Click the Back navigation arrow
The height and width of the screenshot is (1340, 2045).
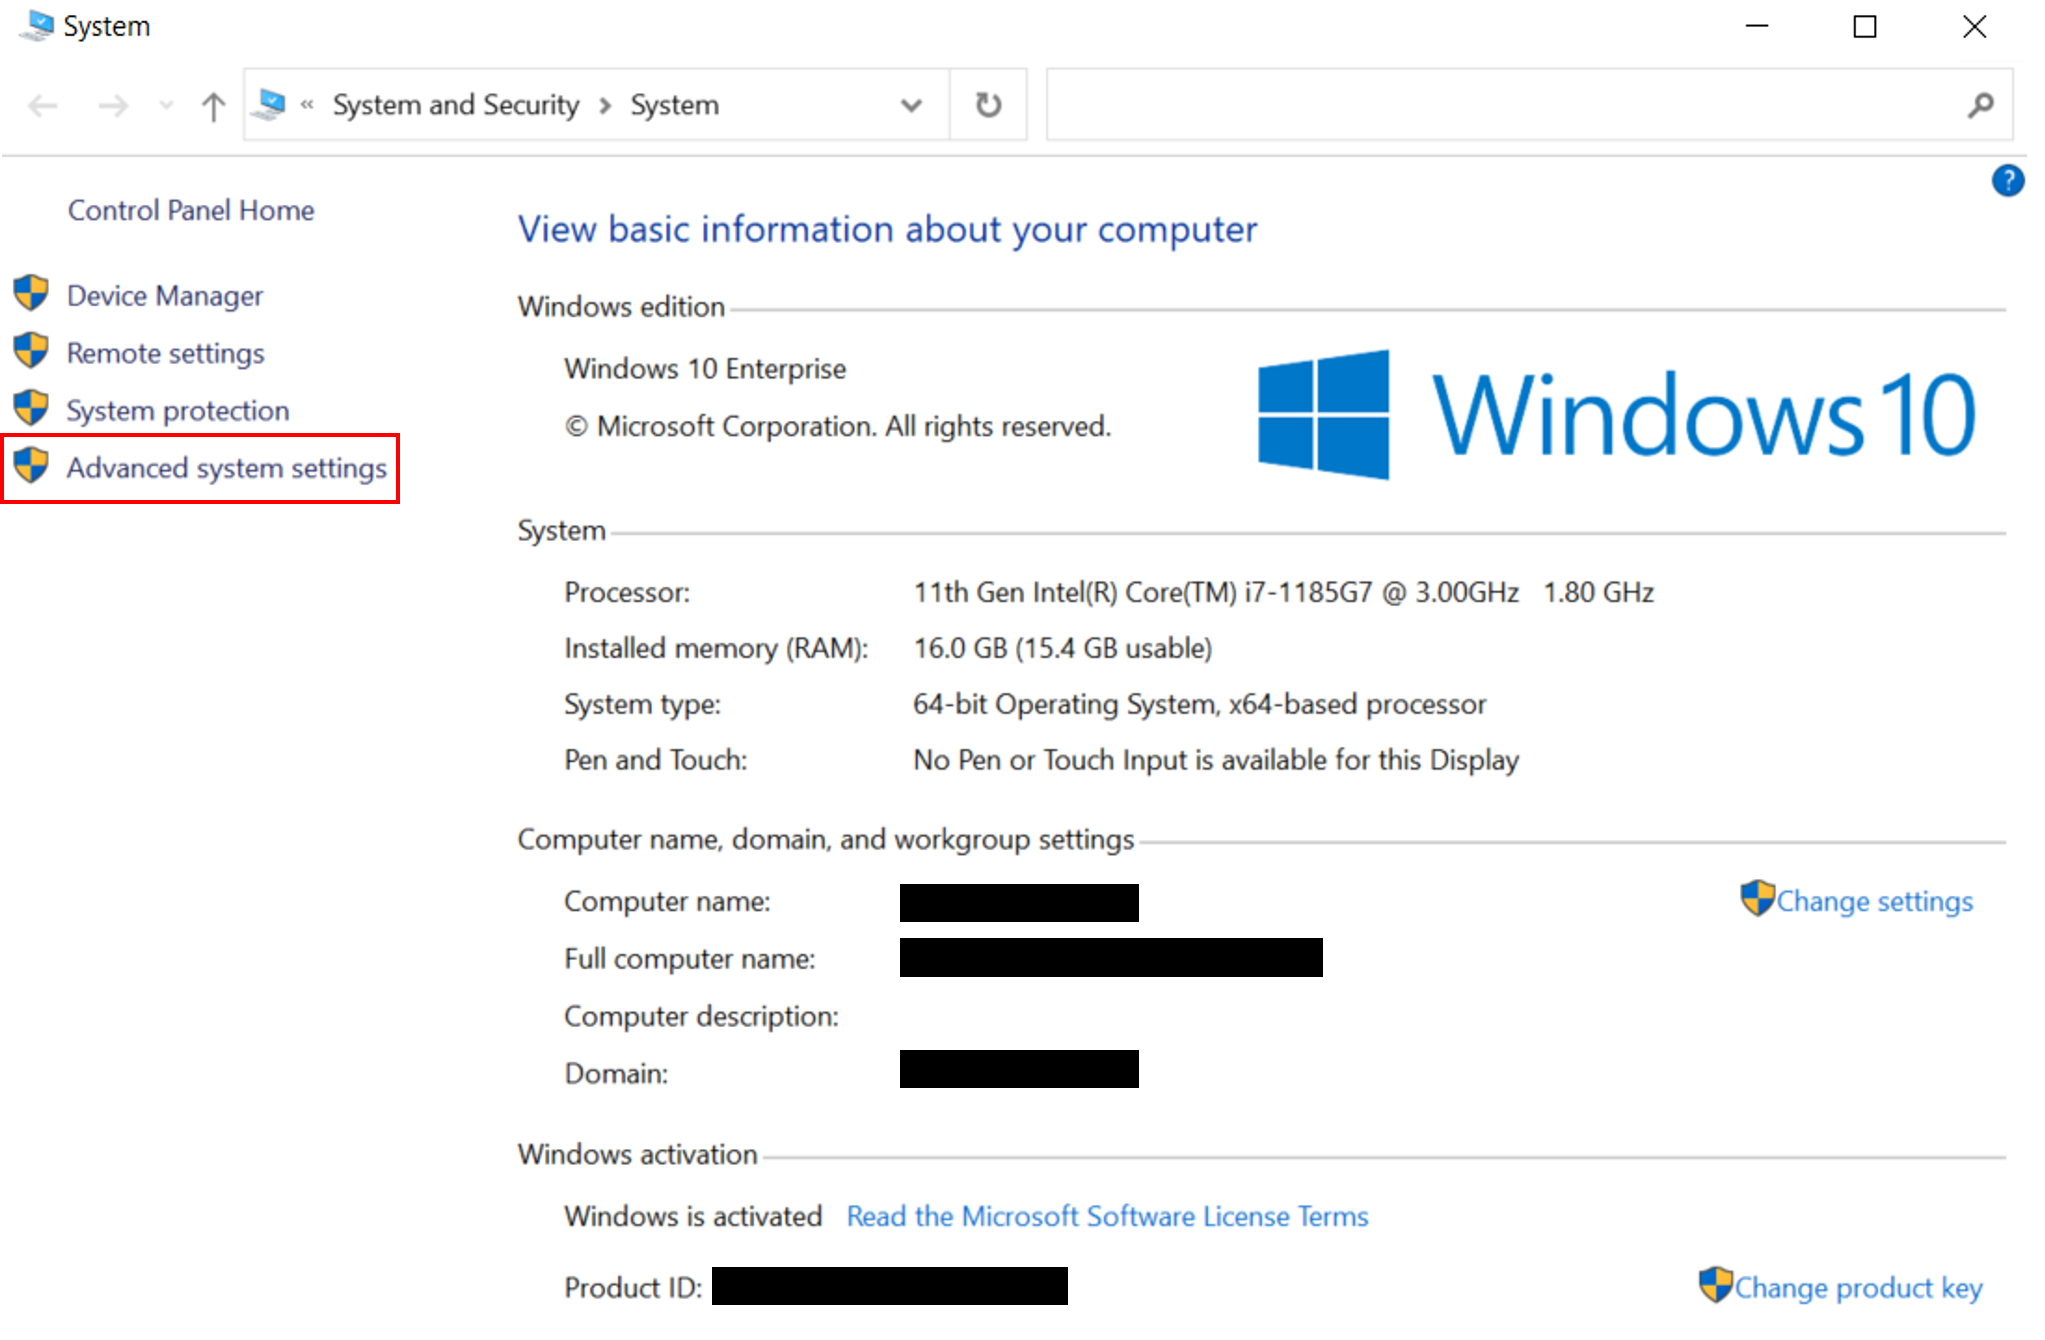tap(43, 105)
